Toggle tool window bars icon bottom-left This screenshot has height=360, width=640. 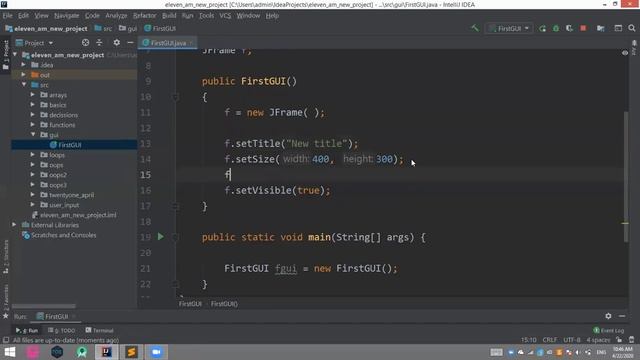pos(6,340)
